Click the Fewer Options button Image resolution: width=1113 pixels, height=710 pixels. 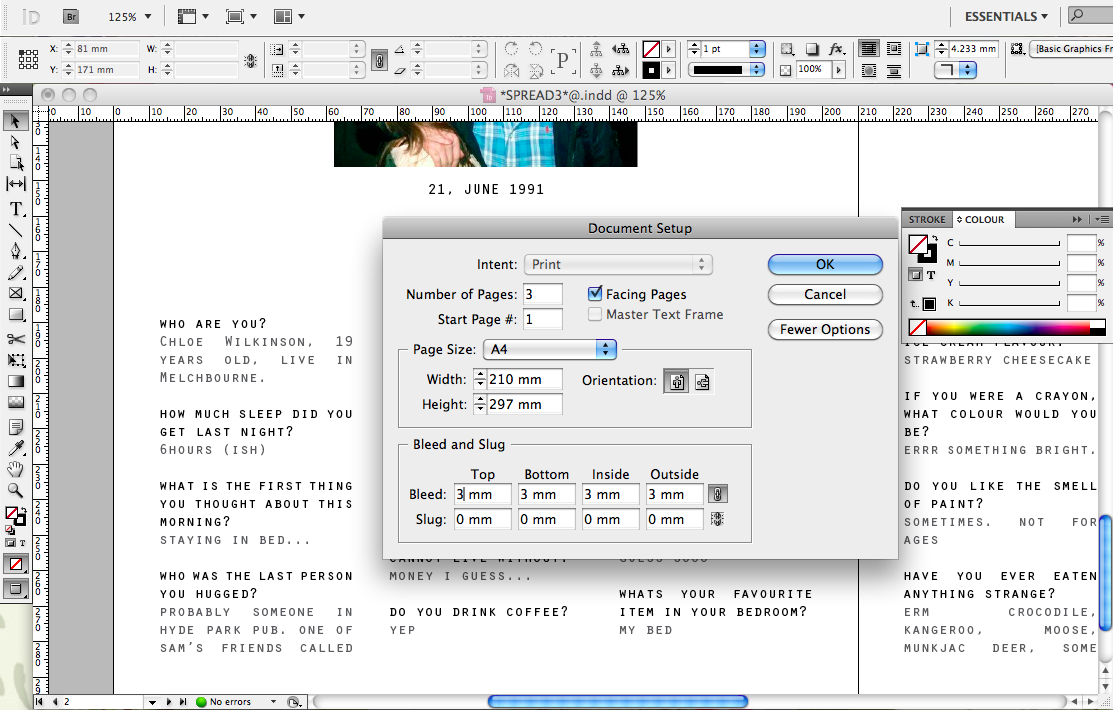tap(825, 329)
